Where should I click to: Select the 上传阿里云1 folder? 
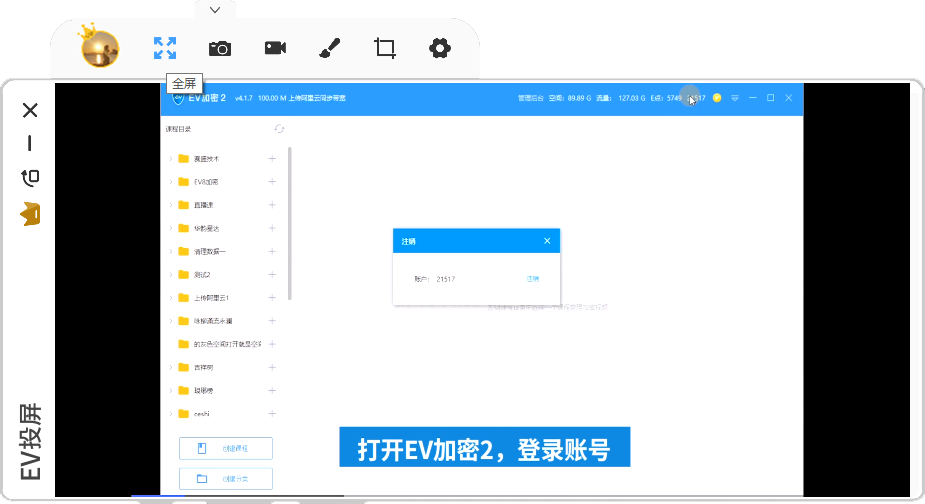tap(211, 297)
